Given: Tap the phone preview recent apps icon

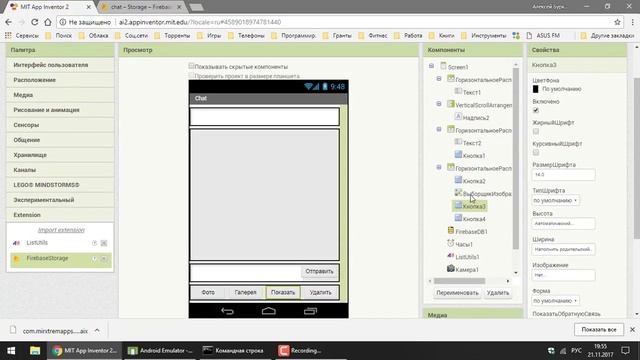Looking at the screenshot, I should tap(310, 311).
